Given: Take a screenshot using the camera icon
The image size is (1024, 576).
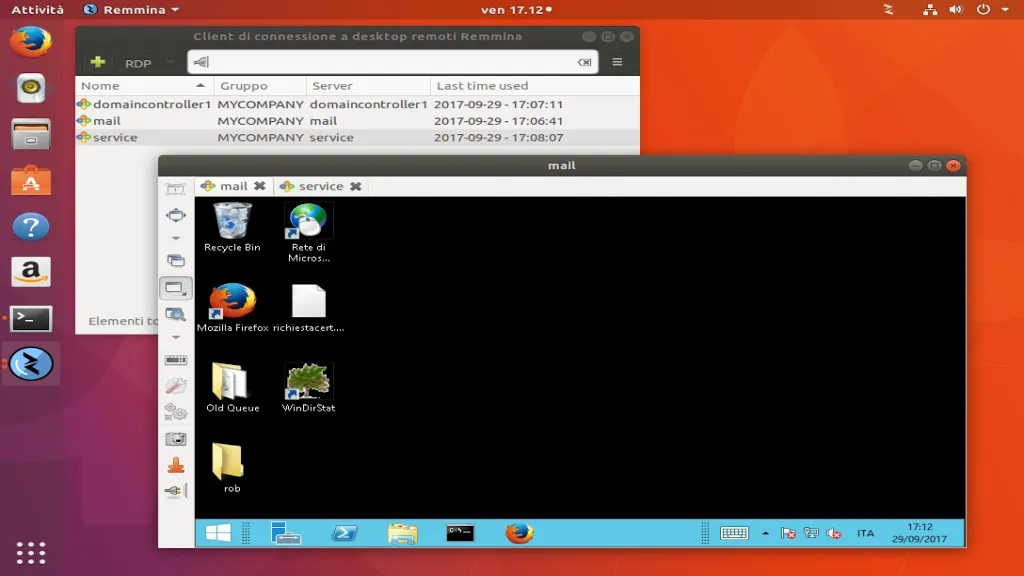Looking at the screenshot, I should pos(176,439).
